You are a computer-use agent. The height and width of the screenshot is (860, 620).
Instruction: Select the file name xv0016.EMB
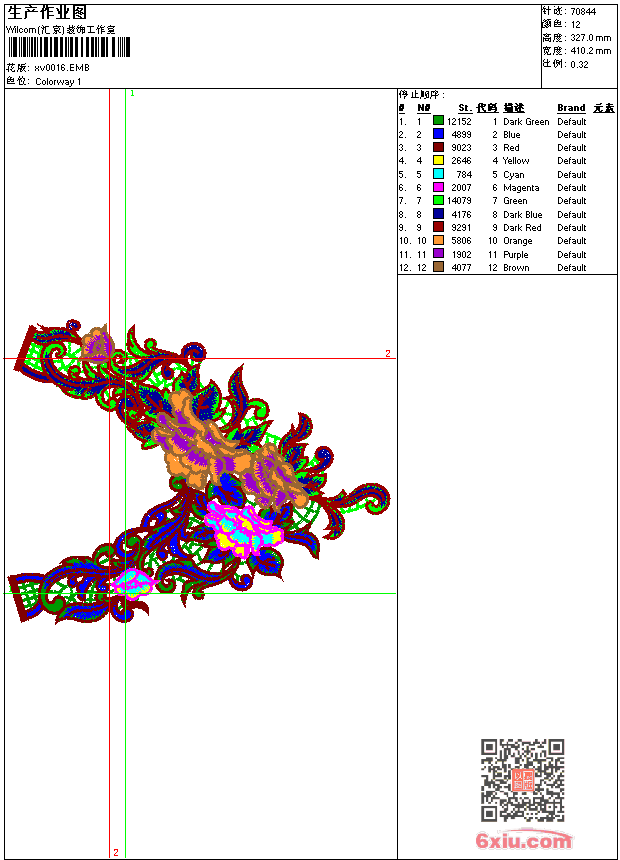62,68
